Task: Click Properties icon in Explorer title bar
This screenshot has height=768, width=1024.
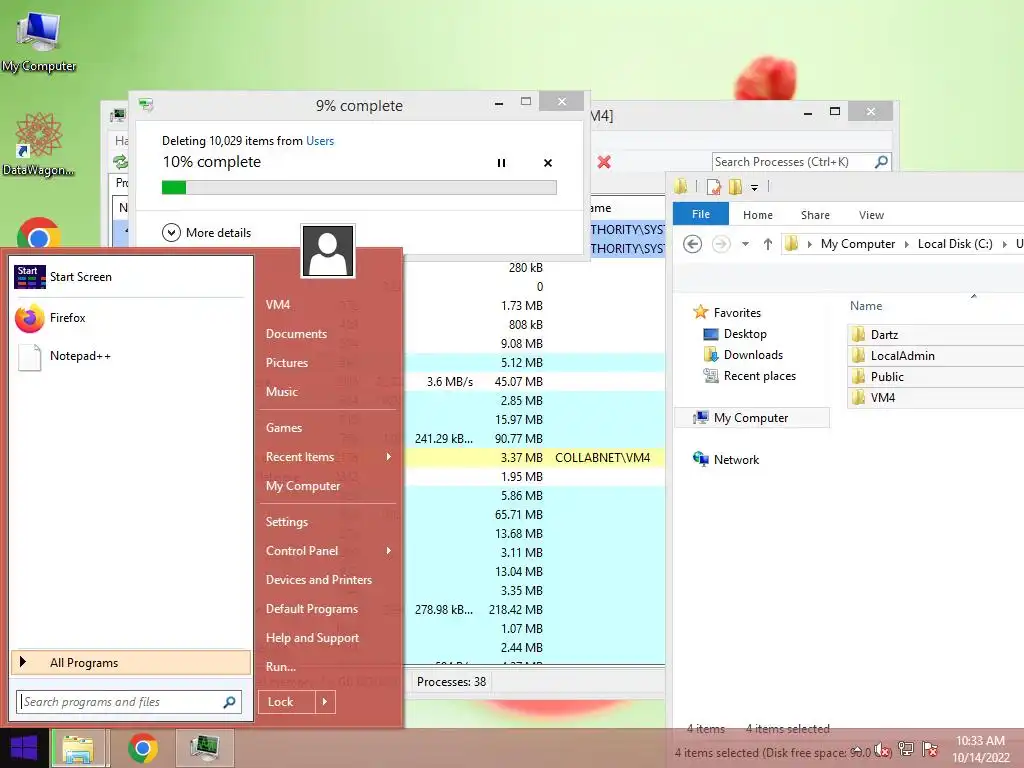Action: point(714,187)
